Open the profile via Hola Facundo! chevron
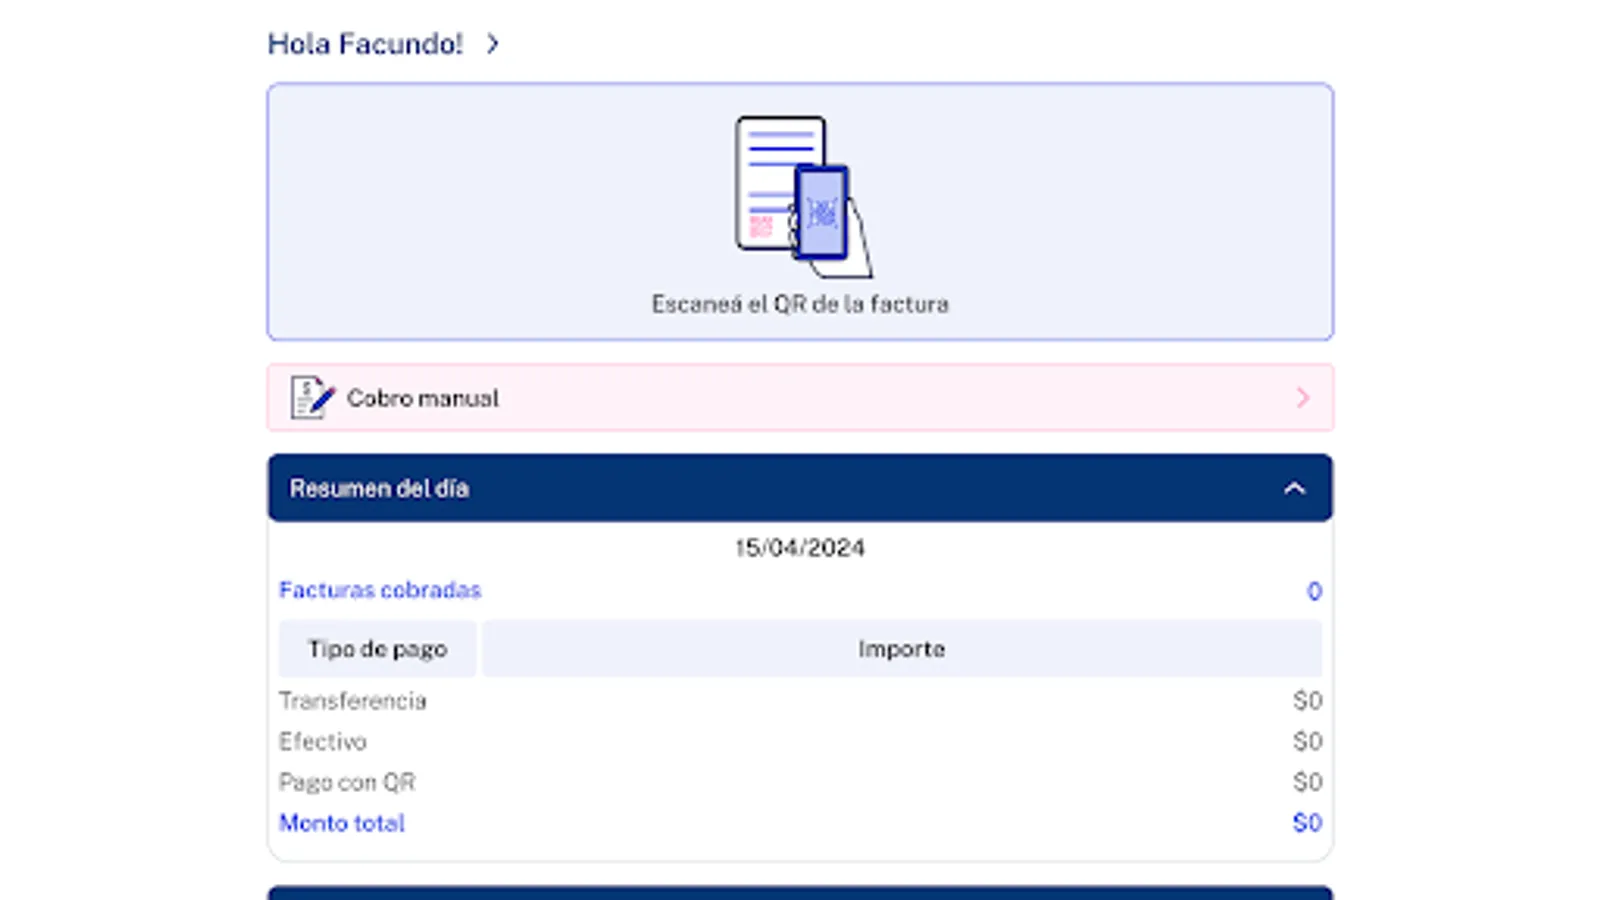Viewport: 1600px width, 900px height. pyautogui.click(x=492, y=44)
